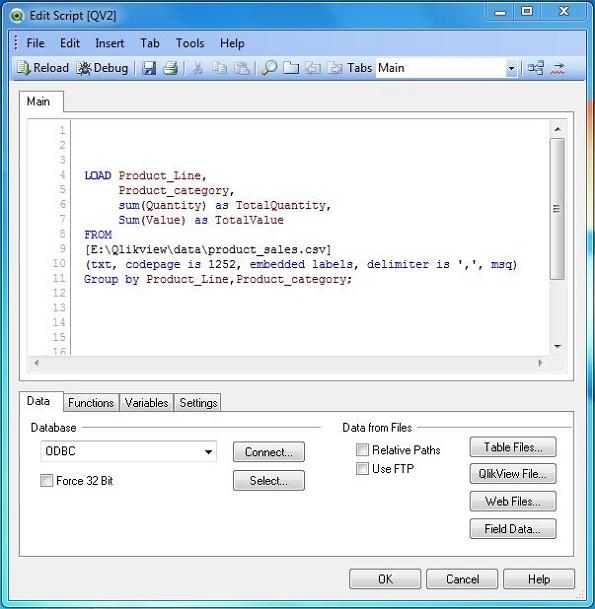Enable the Use FTP checkbox
The height and width of the screenshot is (609, 595).
(x=362, y=469)
